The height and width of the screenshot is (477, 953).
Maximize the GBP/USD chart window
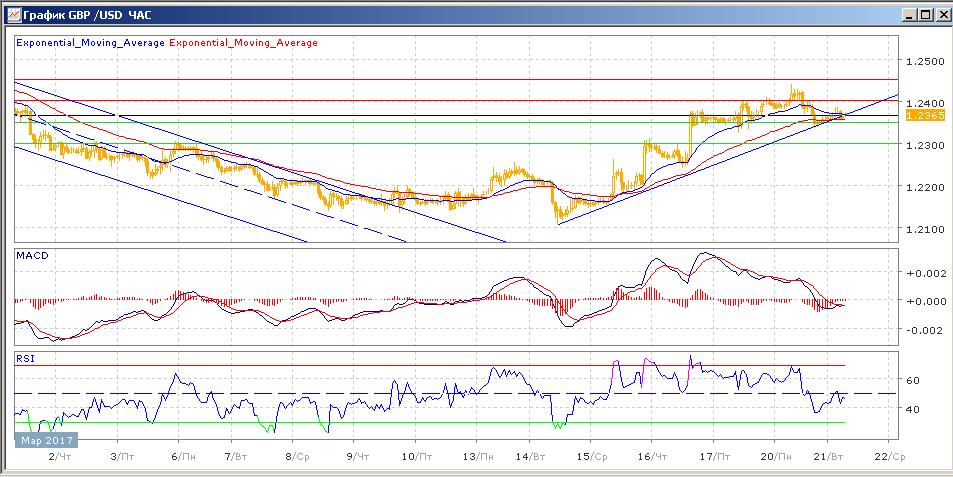click(x=924, y=14)
